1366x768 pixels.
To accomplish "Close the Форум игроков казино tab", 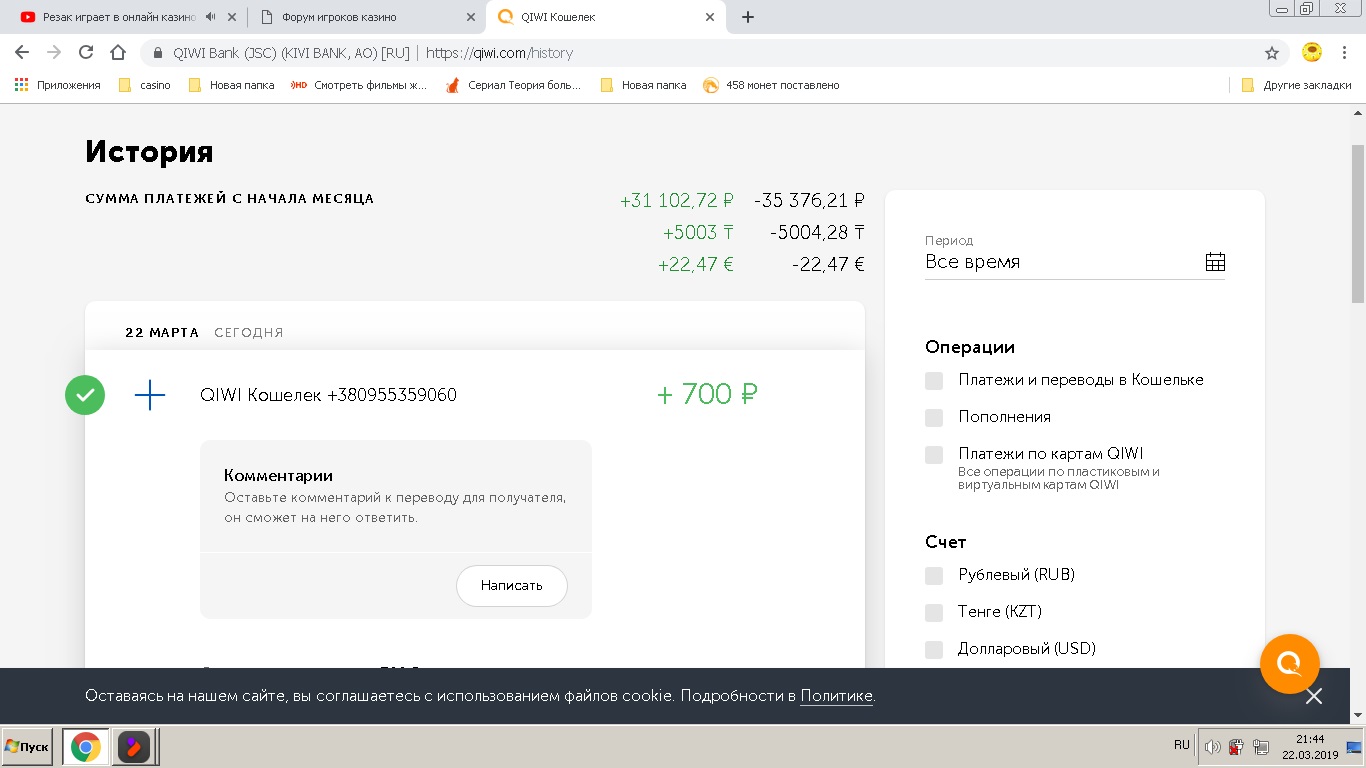I will point(471,17).
